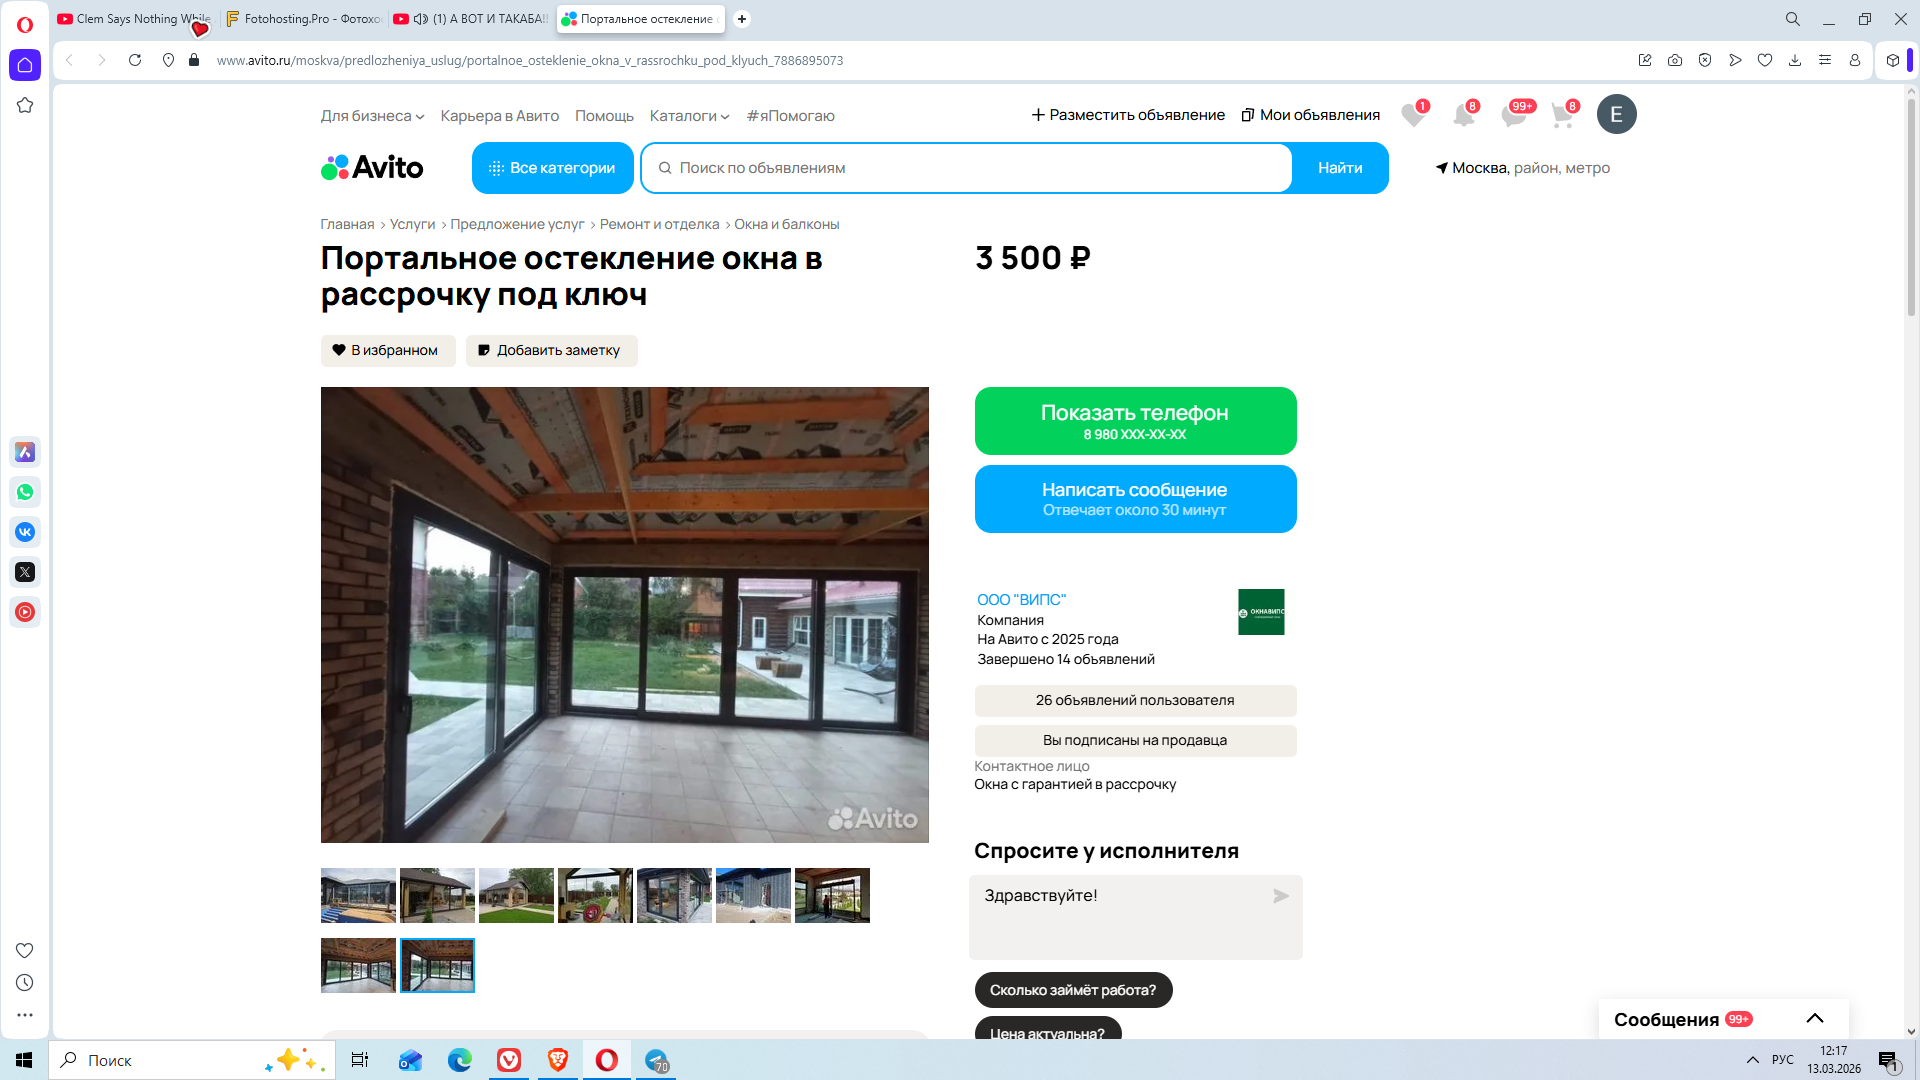Open the notifications bell icon

click(1463, 116)
